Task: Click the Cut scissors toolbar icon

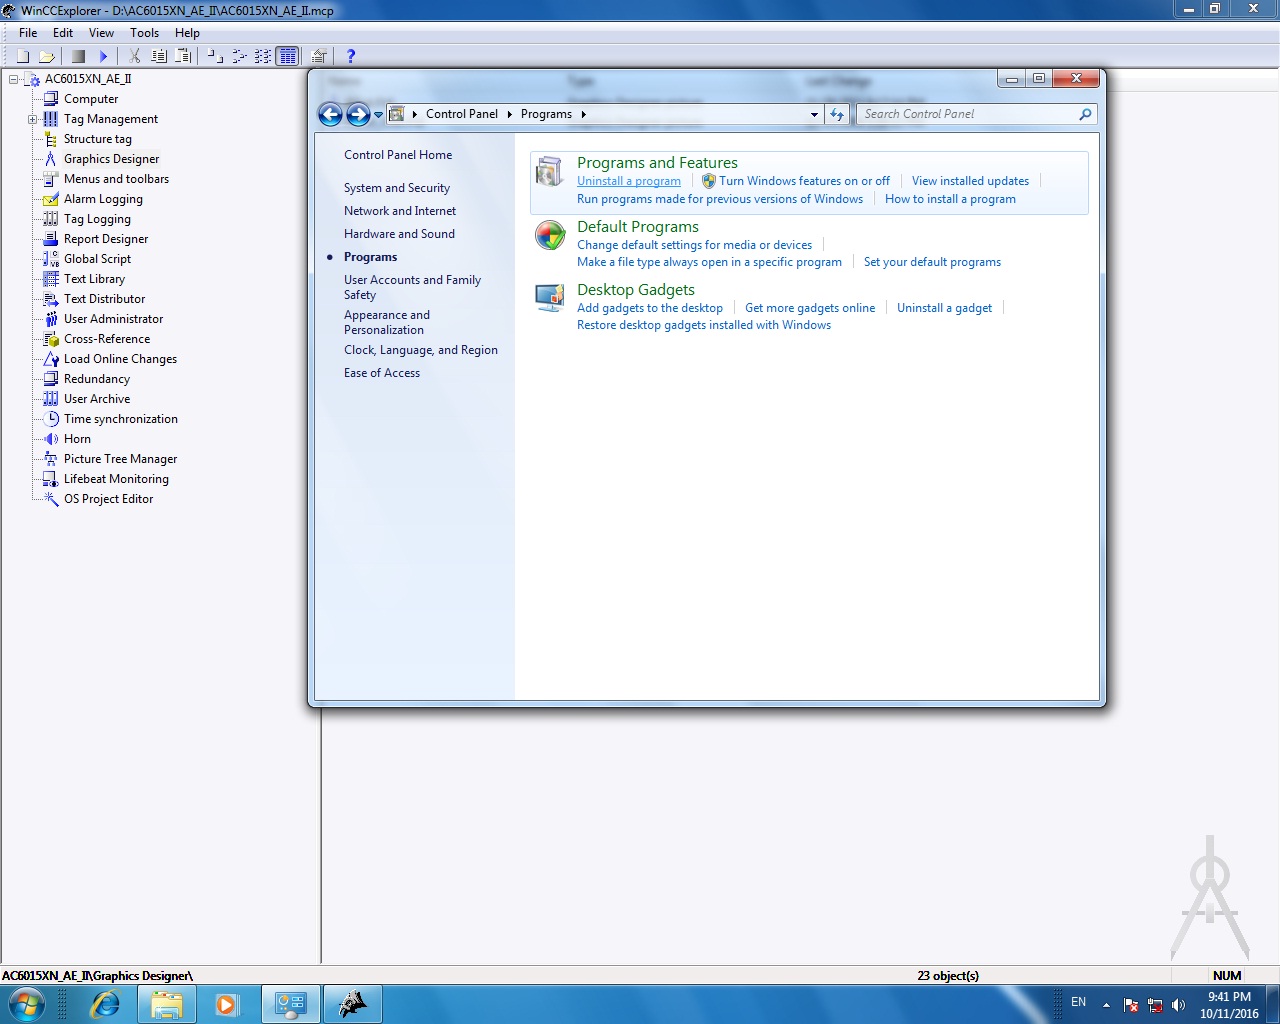Action: [x=134, y=56]
